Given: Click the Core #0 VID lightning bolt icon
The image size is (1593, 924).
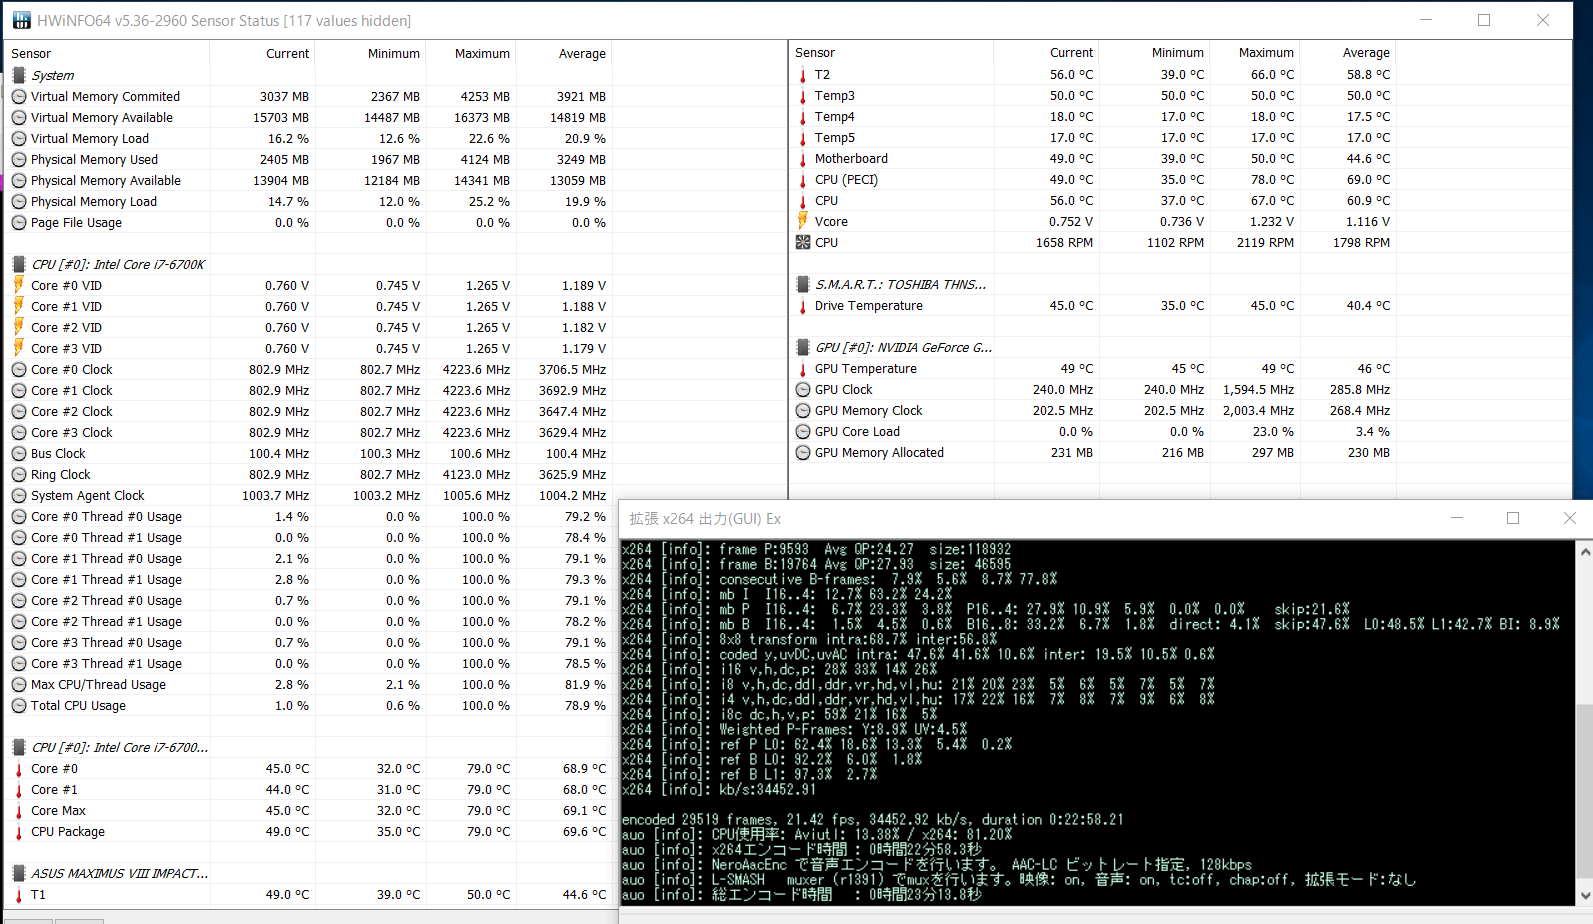Looking at the screenshot, I should pyautogui.click(x=19, y=285).
